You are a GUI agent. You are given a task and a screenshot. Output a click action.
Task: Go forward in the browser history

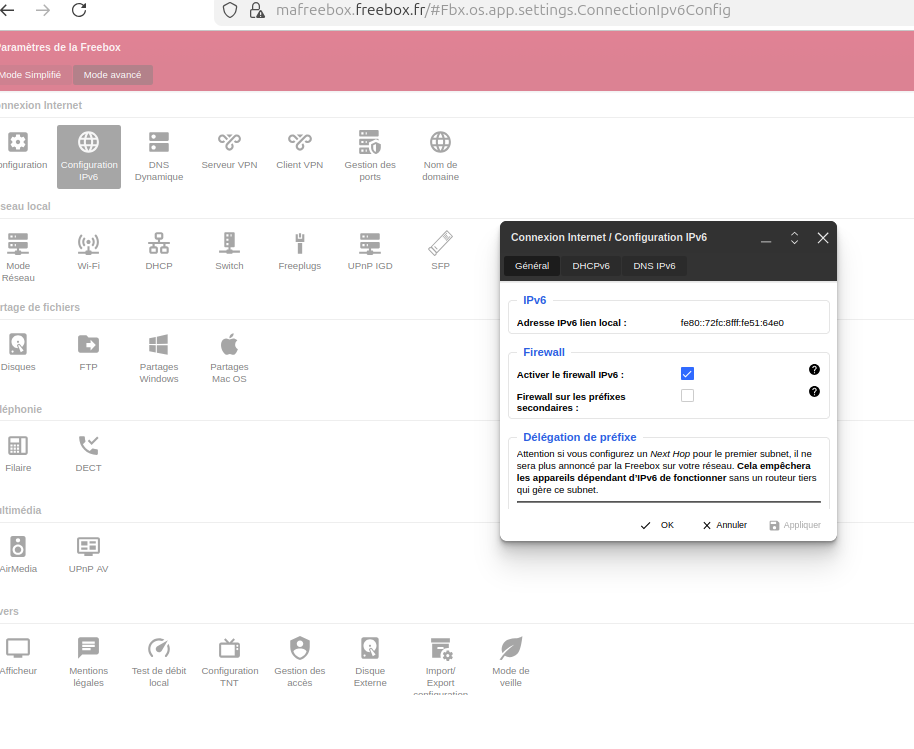point(43,10)
